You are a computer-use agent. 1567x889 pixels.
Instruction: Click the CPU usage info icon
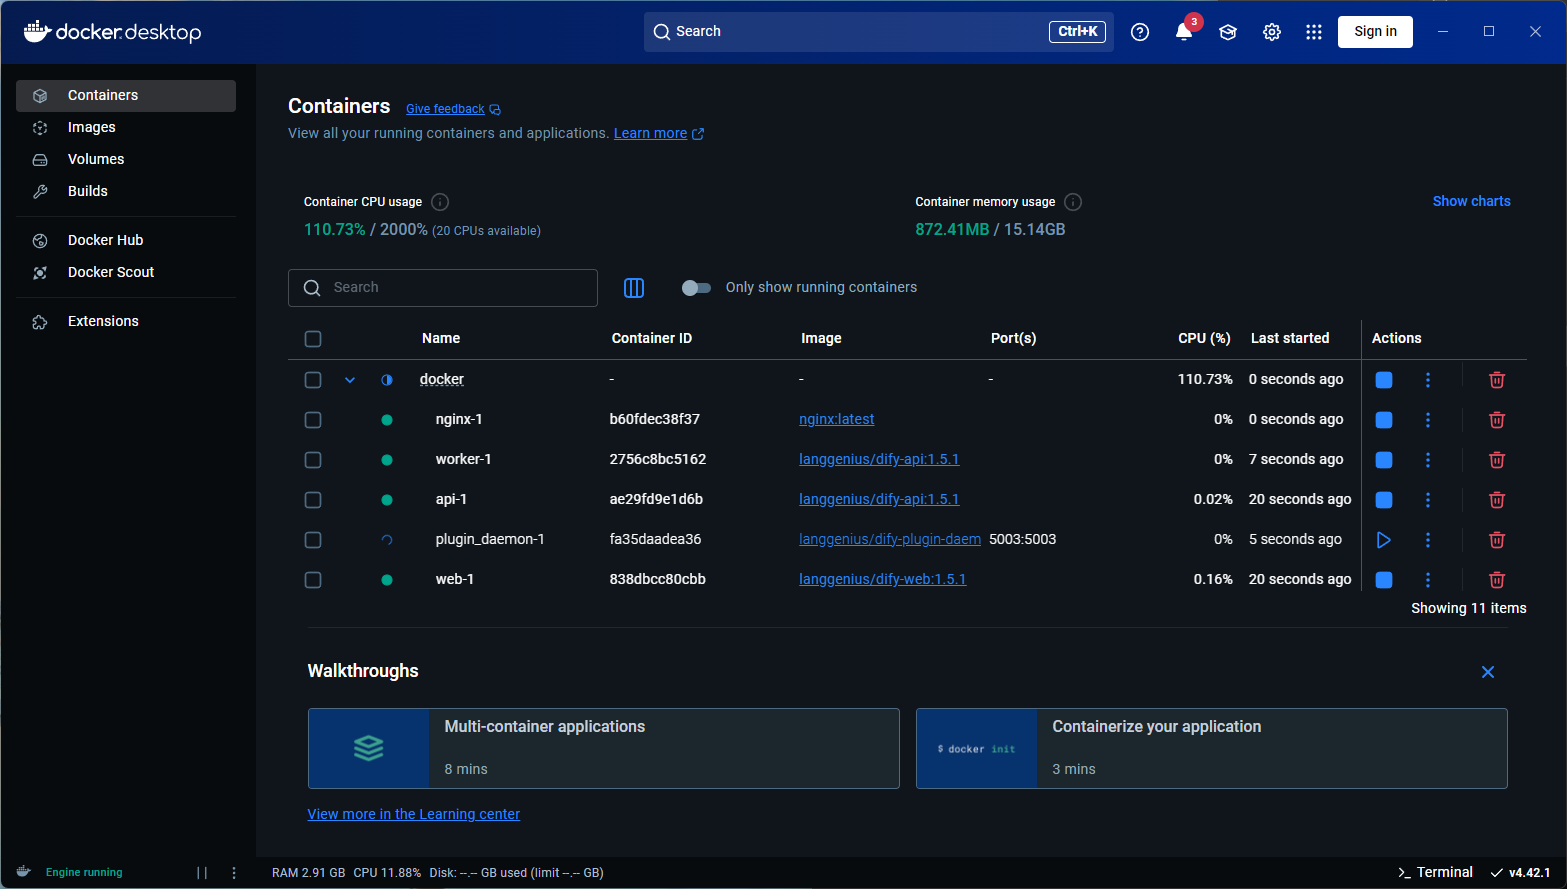click(x=440, y=202)
